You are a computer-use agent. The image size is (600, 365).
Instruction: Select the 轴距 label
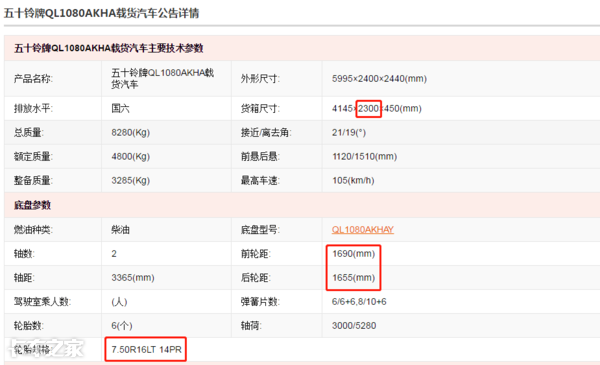(24, 278)
